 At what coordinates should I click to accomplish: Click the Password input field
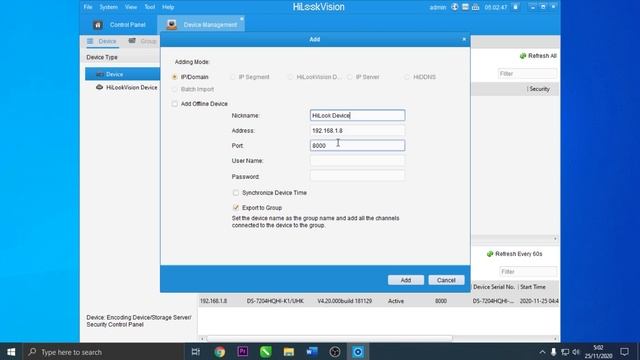tap(357, 176)
